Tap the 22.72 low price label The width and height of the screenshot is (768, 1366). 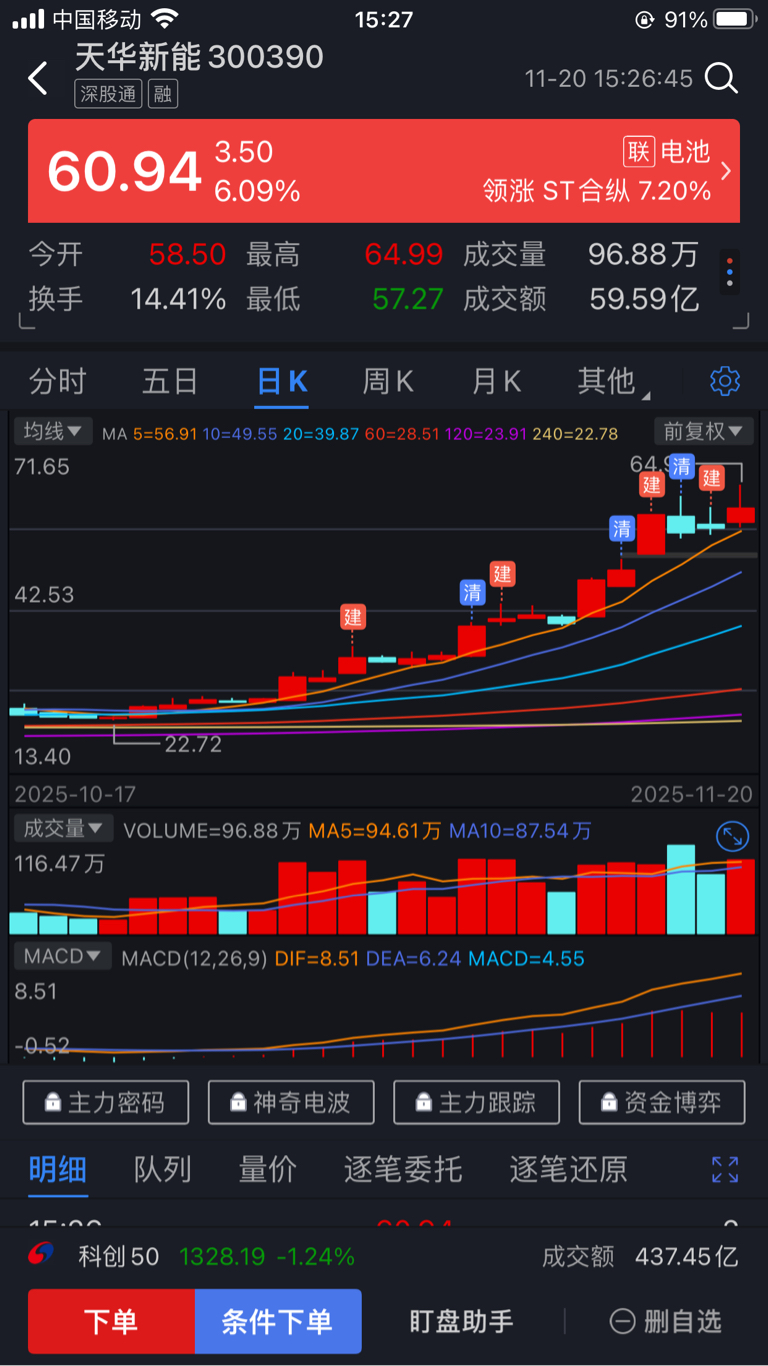click(x=193, y=744)
